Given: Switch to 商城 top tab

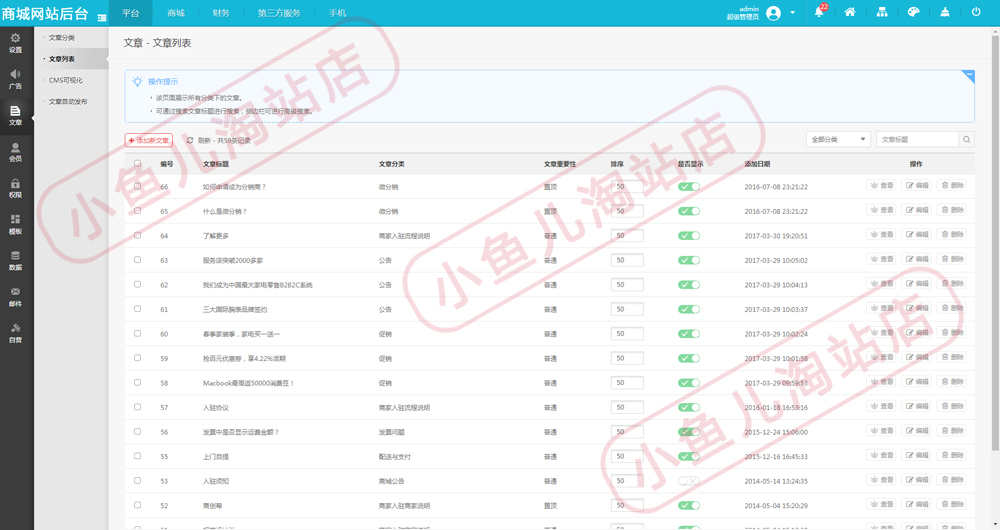Looking at the screenshot, I should tap(176, 13).
